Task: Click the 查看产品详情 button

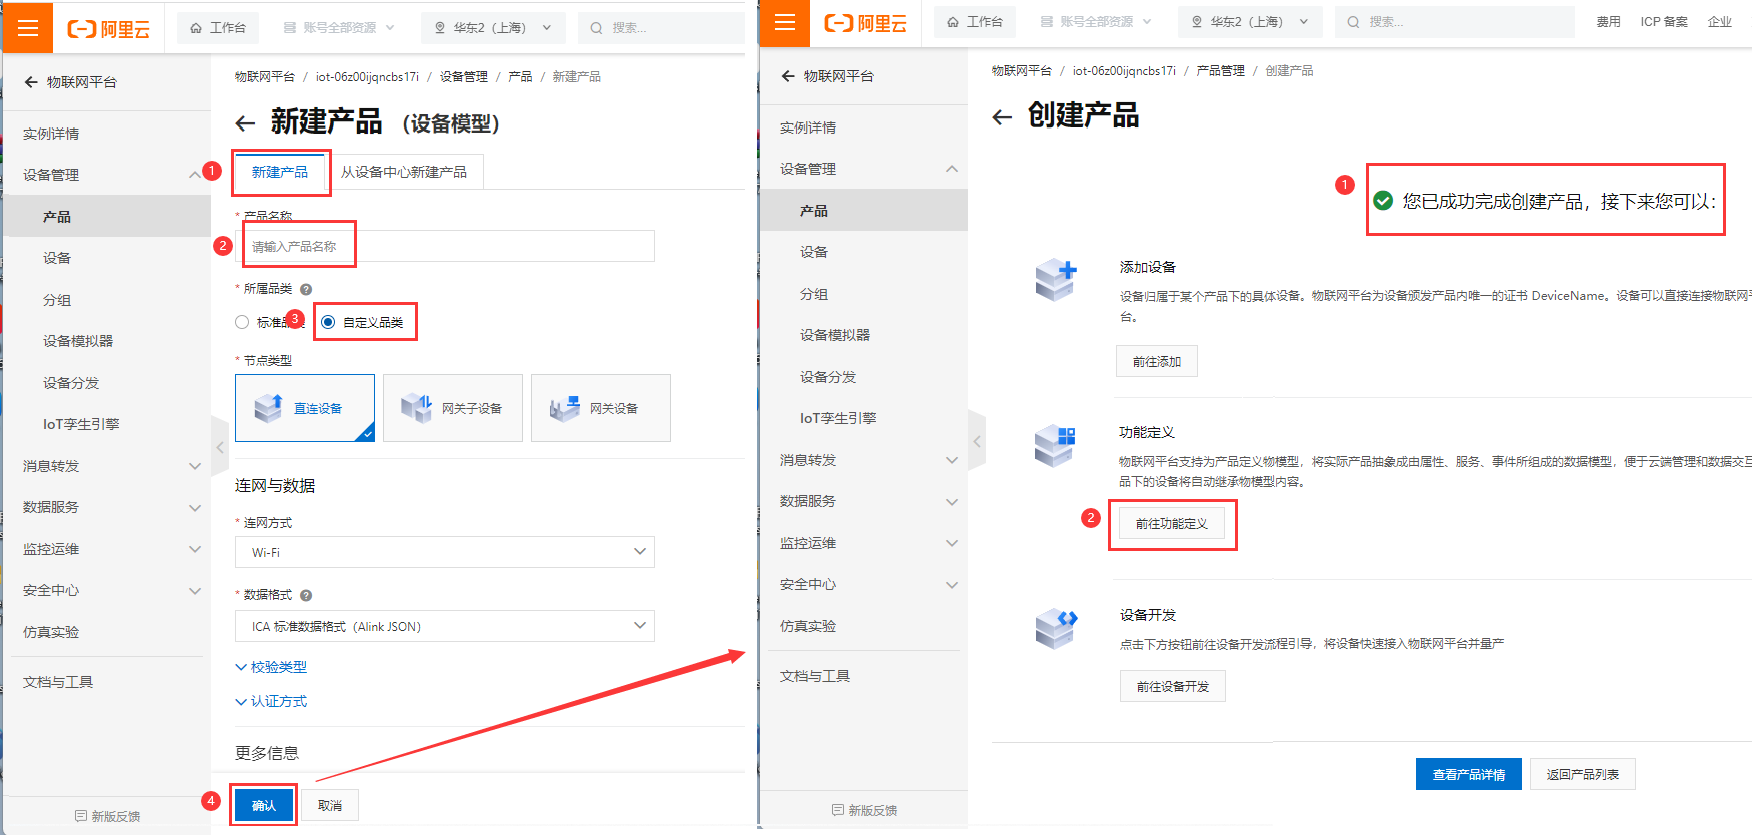Action: click(1468, 774)
